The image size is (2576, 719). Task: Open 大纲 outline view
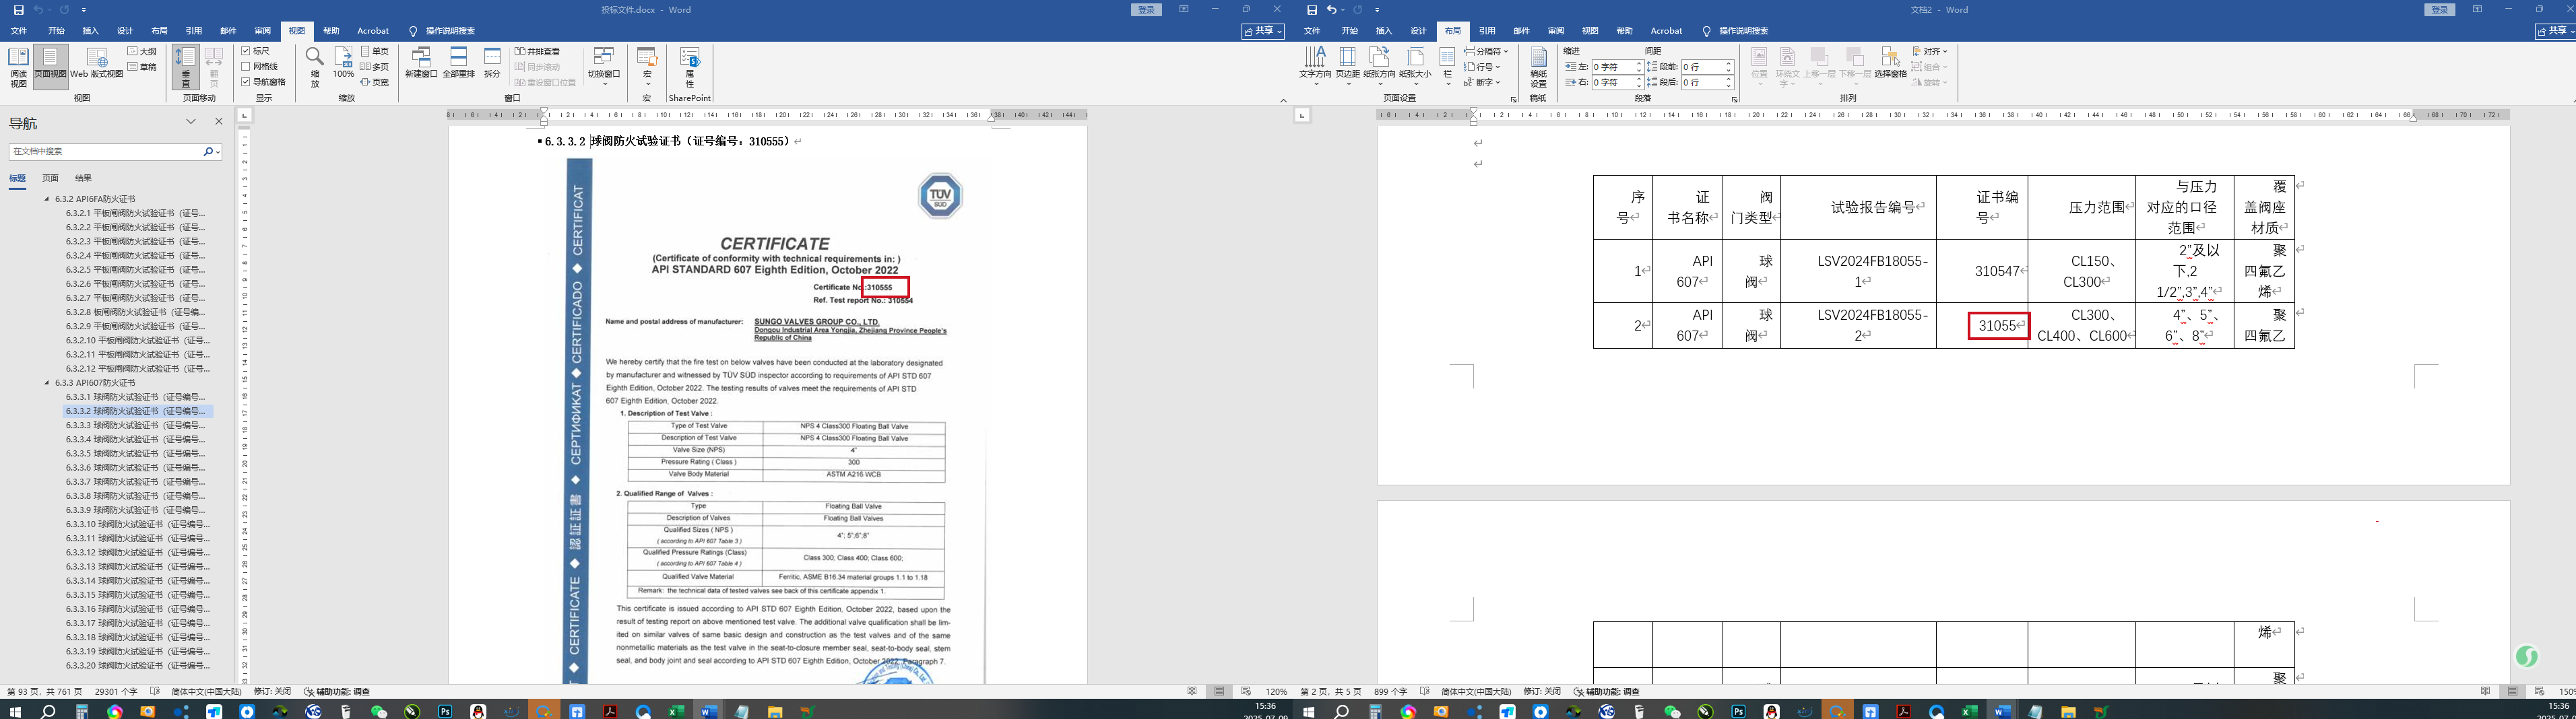[x=142, y=51]
